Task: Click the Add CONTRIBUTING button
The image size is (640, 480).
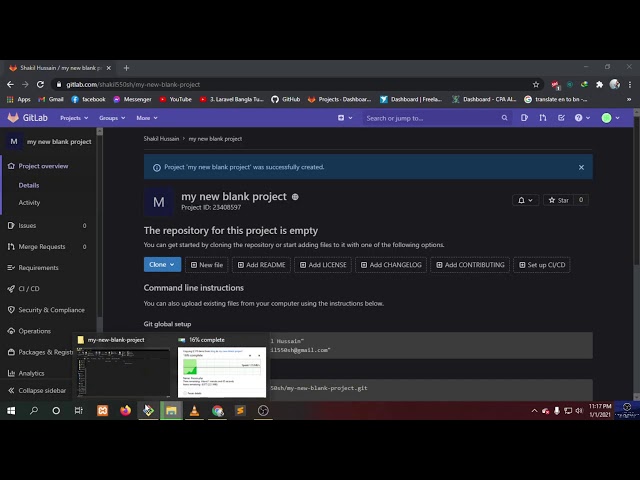Action: [x=470, y=265]
